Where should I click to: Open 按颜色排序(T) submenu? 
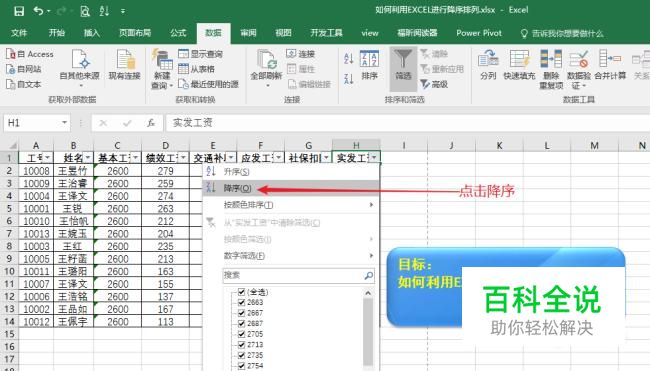[x=291, y=205]
